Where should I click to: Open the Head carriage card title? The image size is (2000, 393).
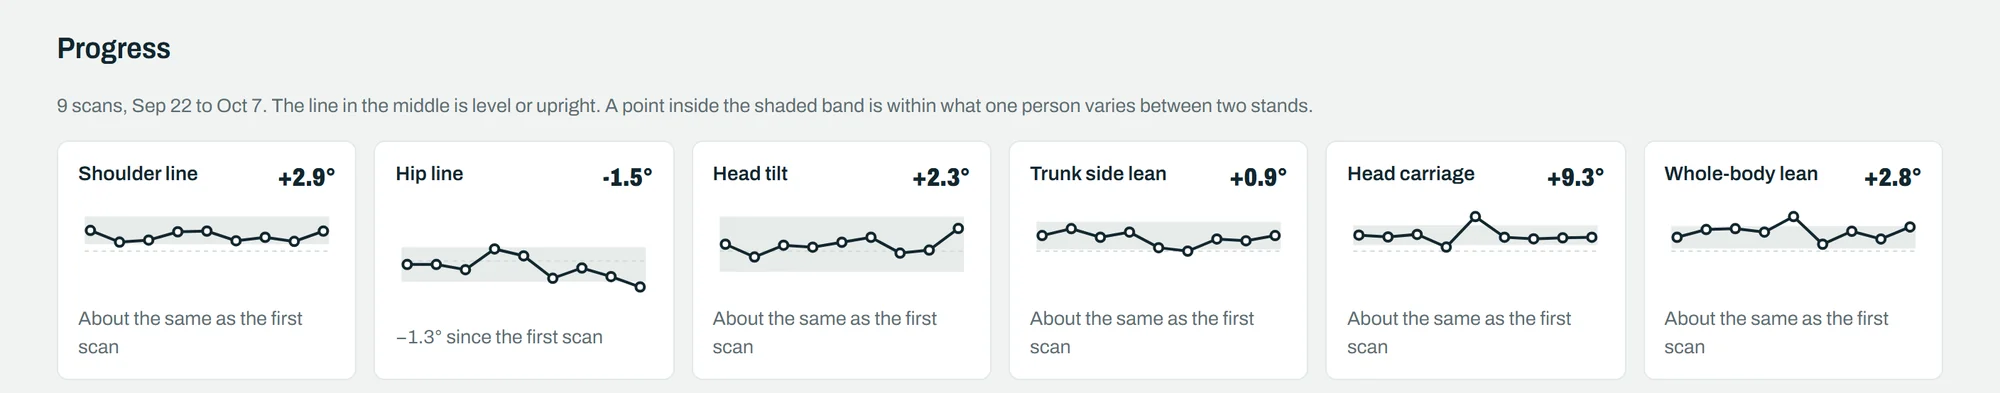1410,173
